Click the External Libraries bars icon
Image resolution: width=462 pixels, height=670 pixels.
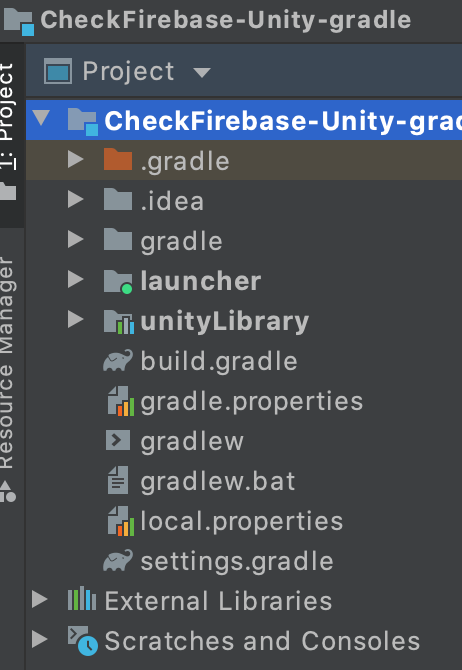pyautogui.click(x=82, y=599)
